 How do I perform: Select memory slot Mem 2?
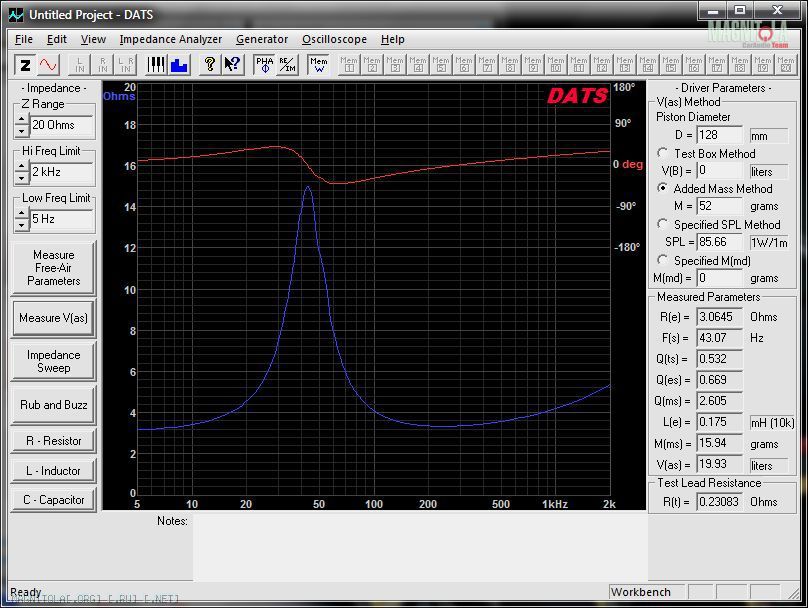click(372, 65)
